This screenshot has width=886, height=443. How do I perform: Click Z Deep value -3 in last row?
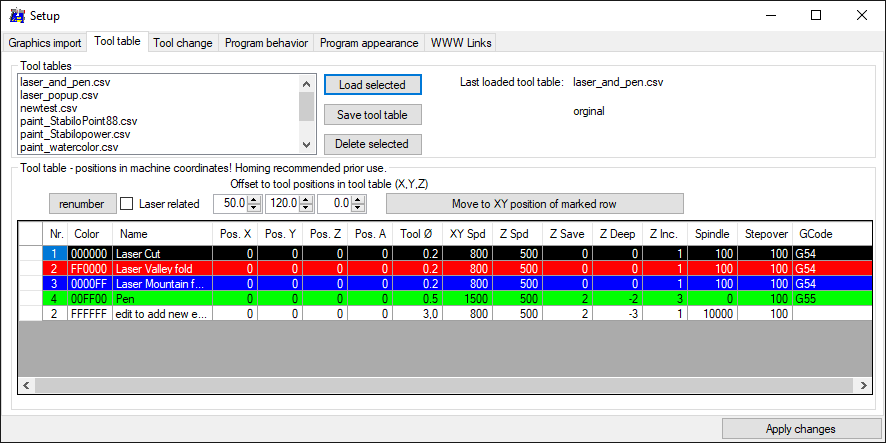(619, 314)
